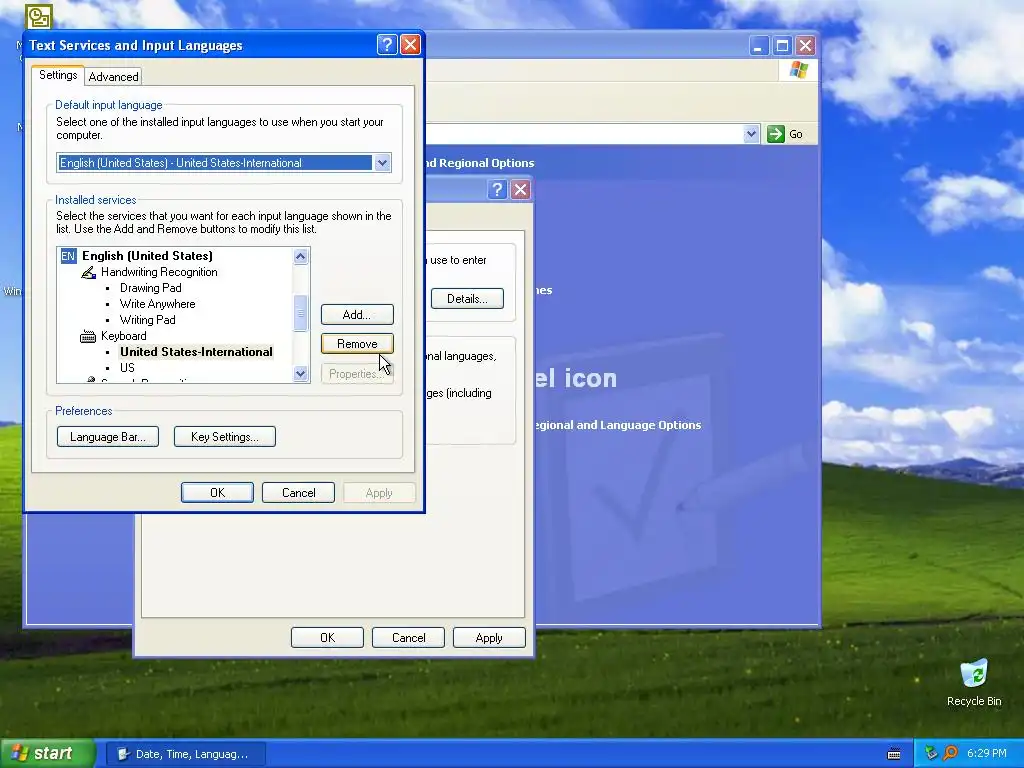Click the Handwriting Recognition pen icon

coord(88,272)
